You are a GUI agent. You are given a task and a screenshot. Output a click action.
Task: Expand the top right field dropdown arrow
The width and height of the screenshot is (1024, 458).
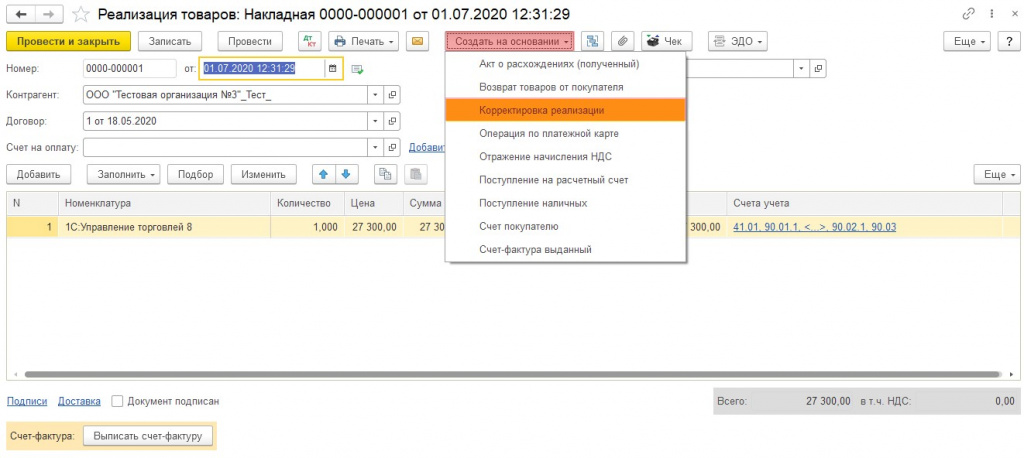[x=802, y=69]
